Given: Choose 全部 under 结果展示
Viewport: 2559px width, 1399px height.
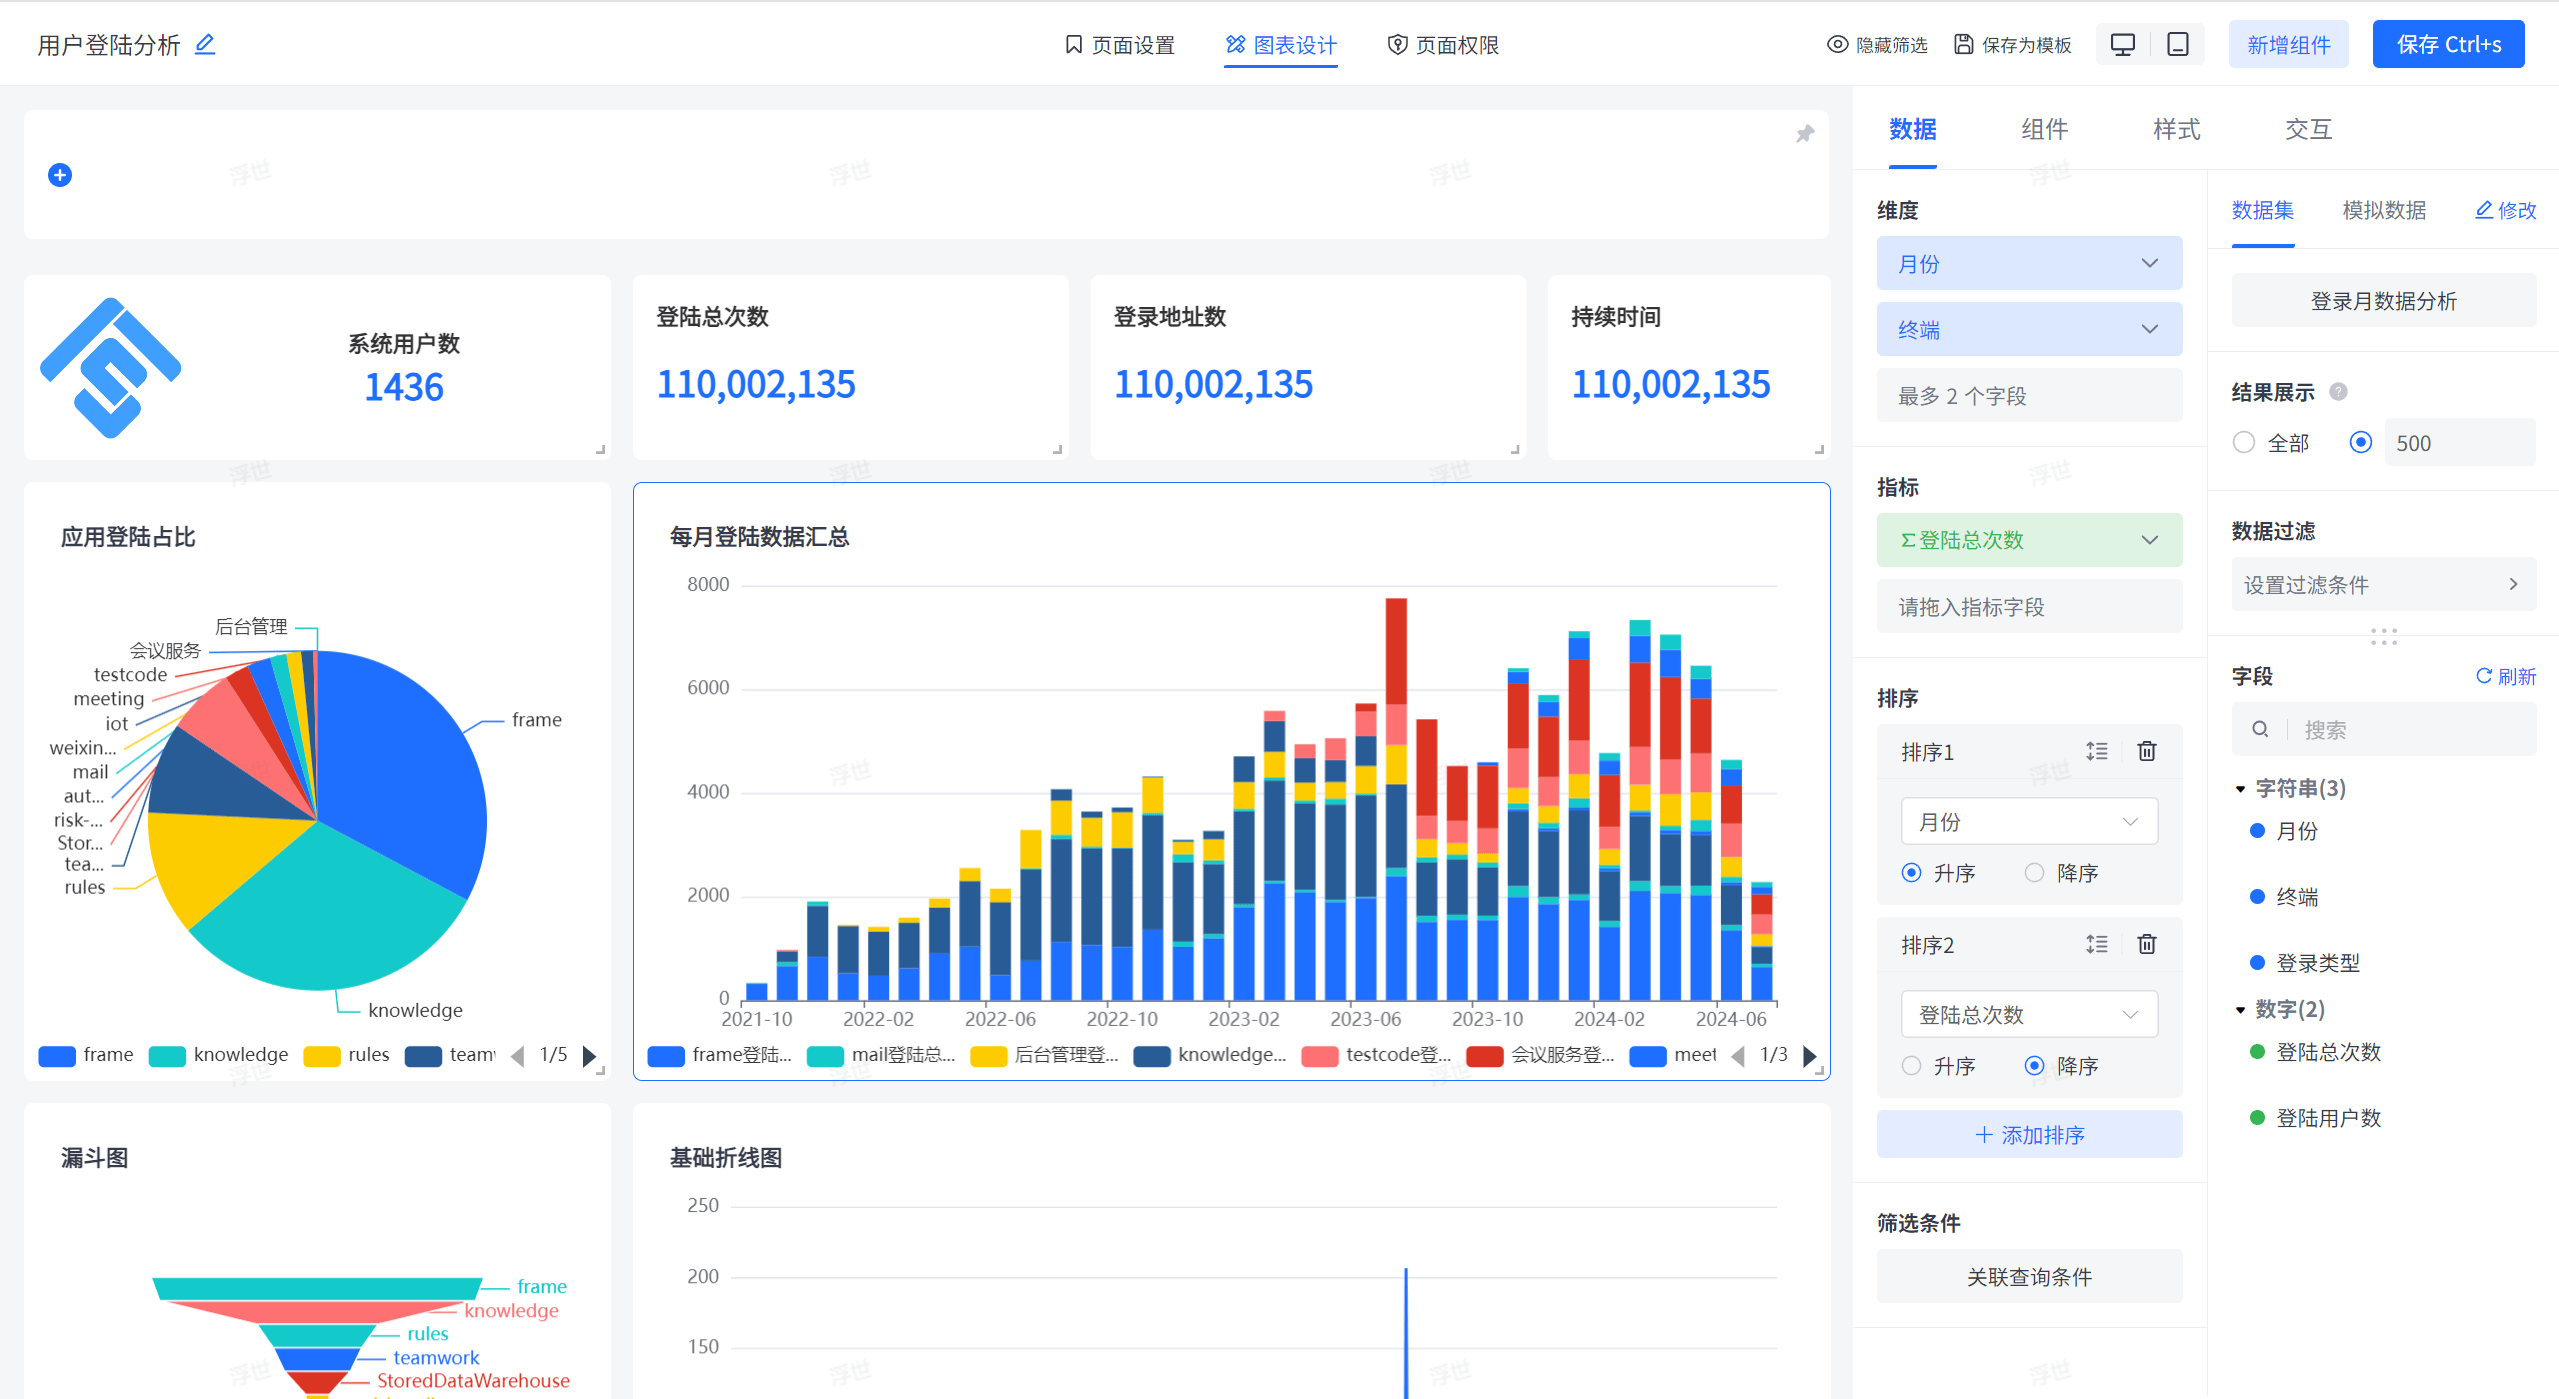Looking at the screenshot, I should (x=2244, y=442).
